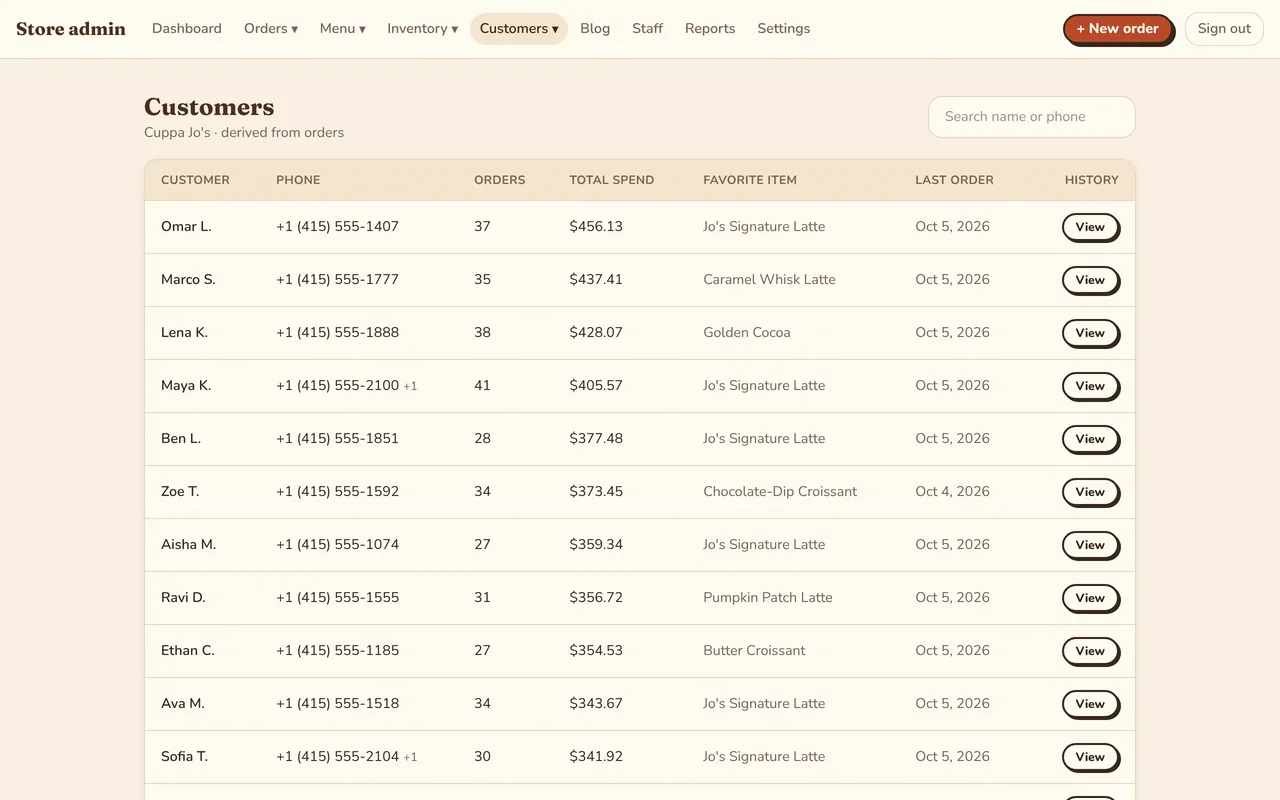
Task: Show history for Ben L.
Action: click(x=1090, y=439)
